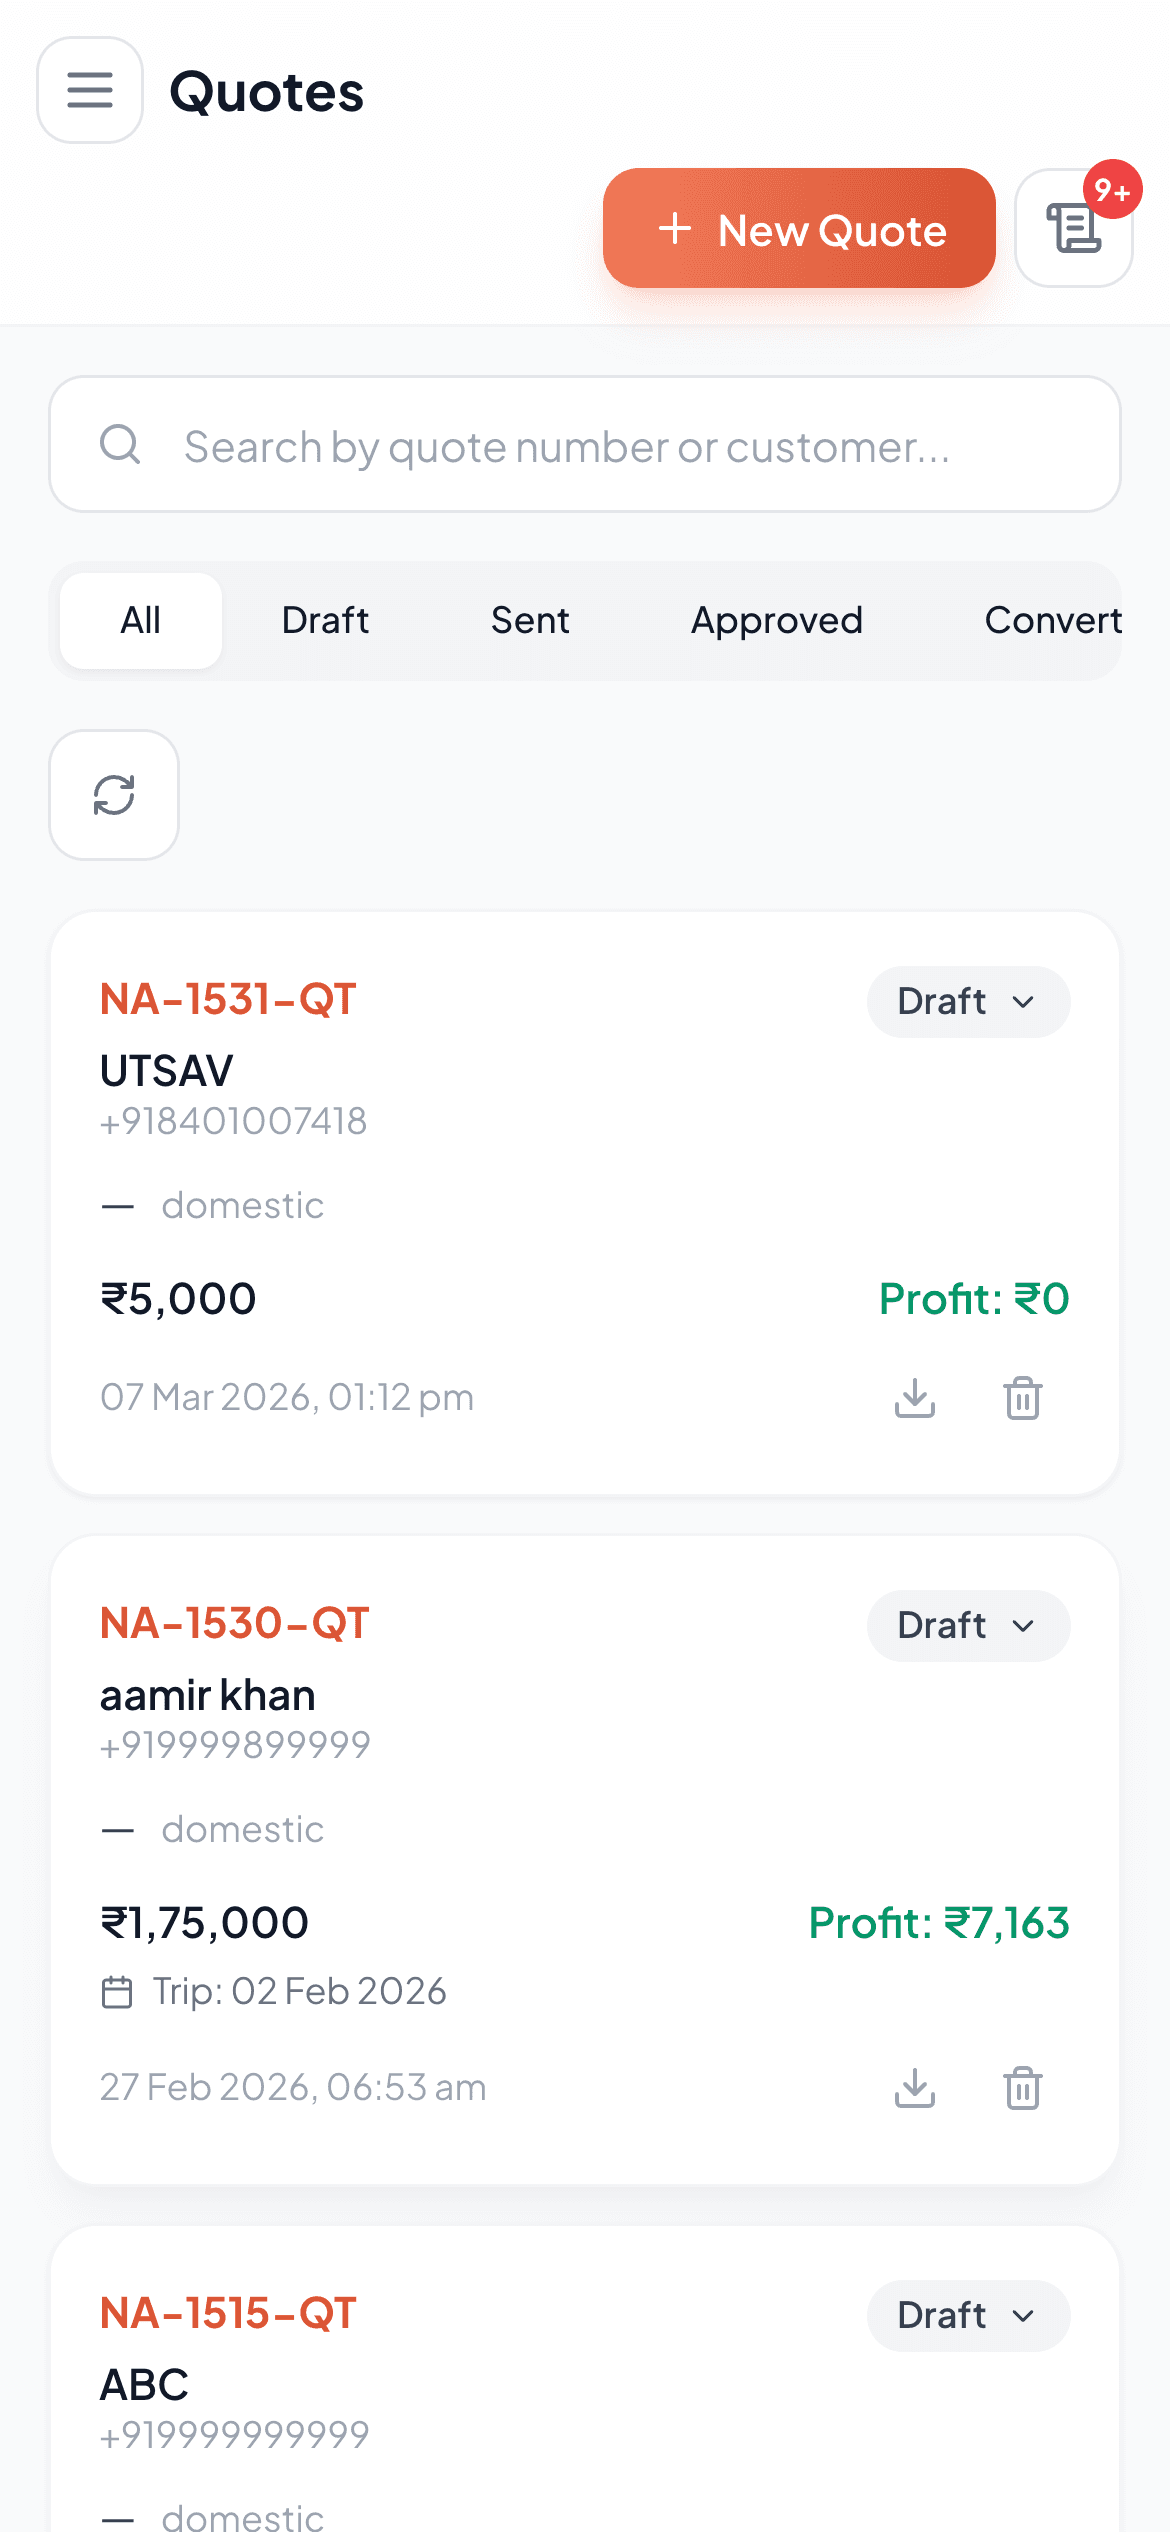Screen dimensions: 1170x2532
Task: Switch to the Draft filter tab
Action: pos(325,621)
